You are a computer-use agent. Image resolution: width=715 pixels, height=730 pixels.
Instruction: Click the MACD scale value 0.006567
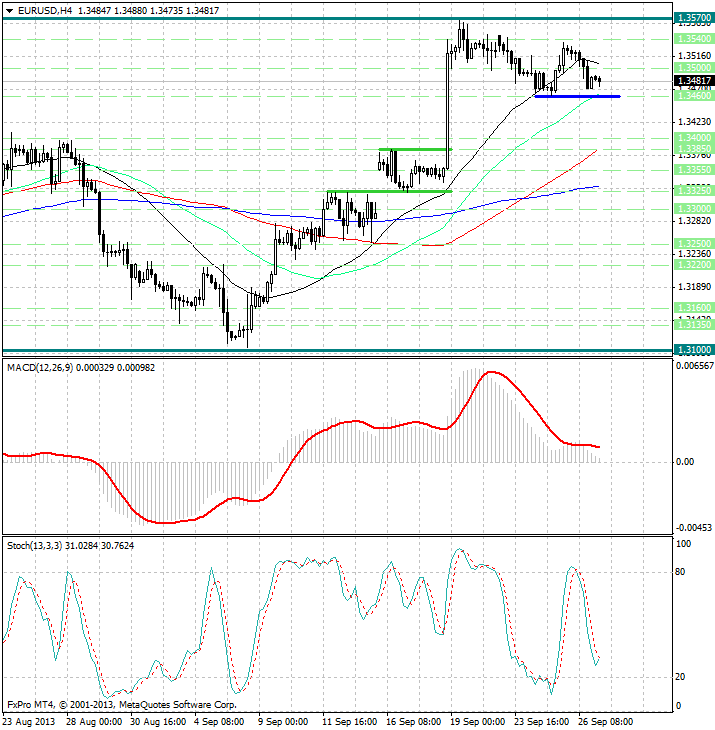(694, 366)
